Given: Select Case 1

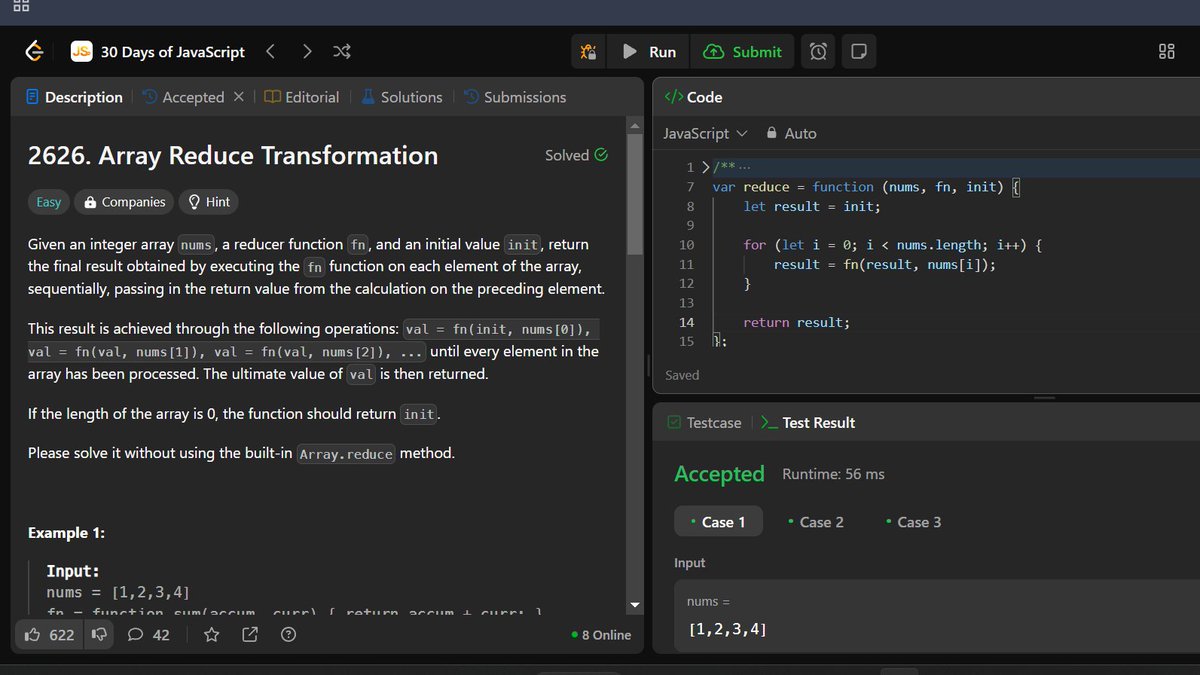Looking at the screenshot, I should coord(718,522).
